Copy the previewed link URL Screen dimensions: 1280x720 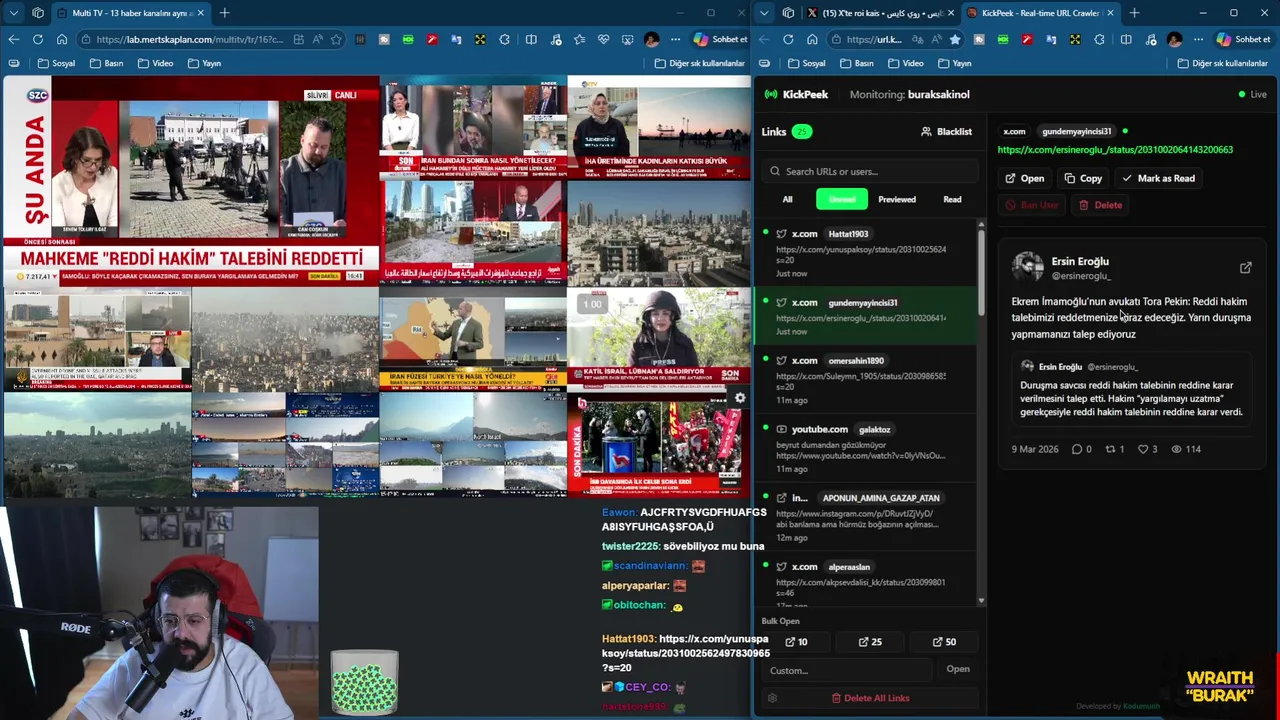(x=1083, y=178)
